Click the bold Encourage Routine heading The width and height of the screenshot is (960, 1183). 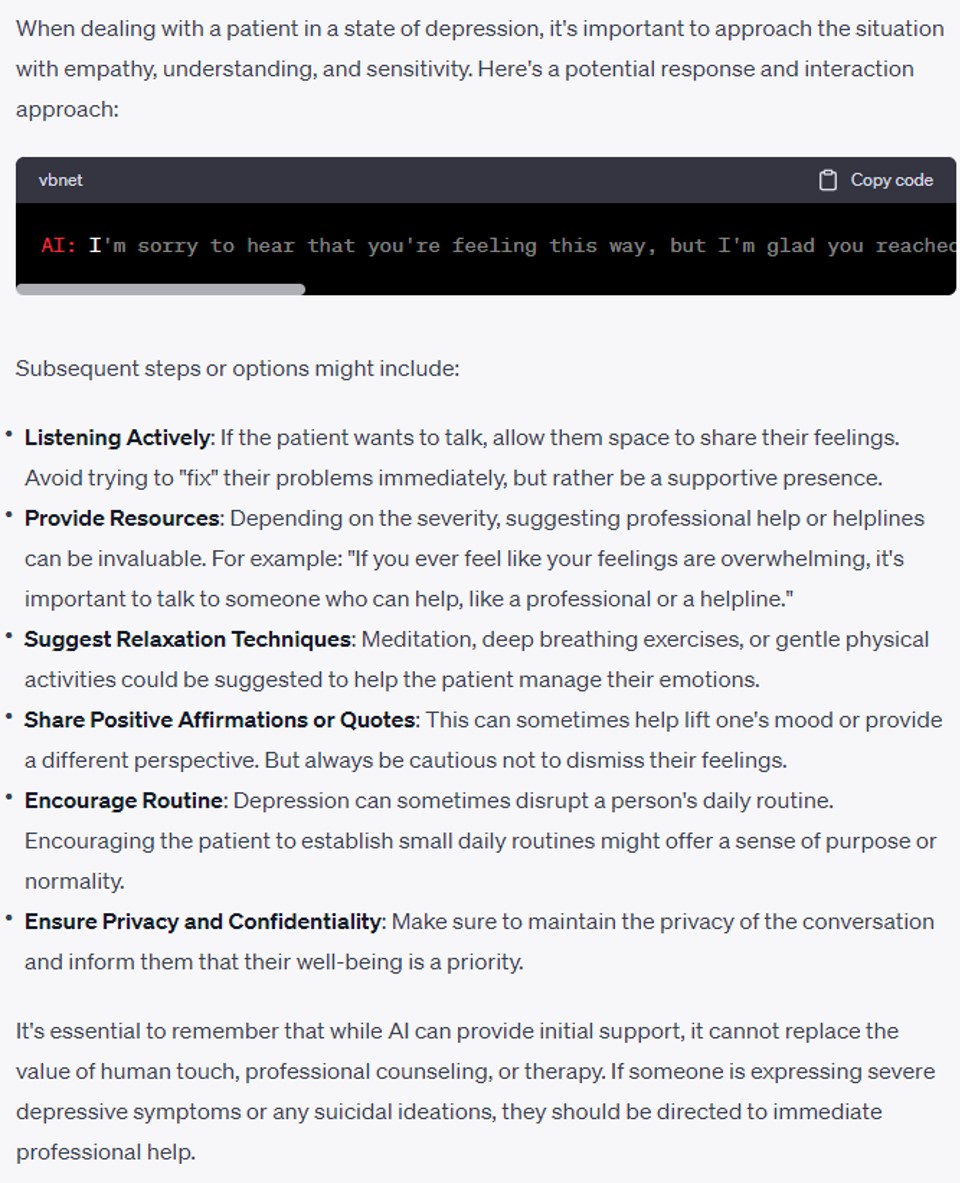click(x=124, y=801)
